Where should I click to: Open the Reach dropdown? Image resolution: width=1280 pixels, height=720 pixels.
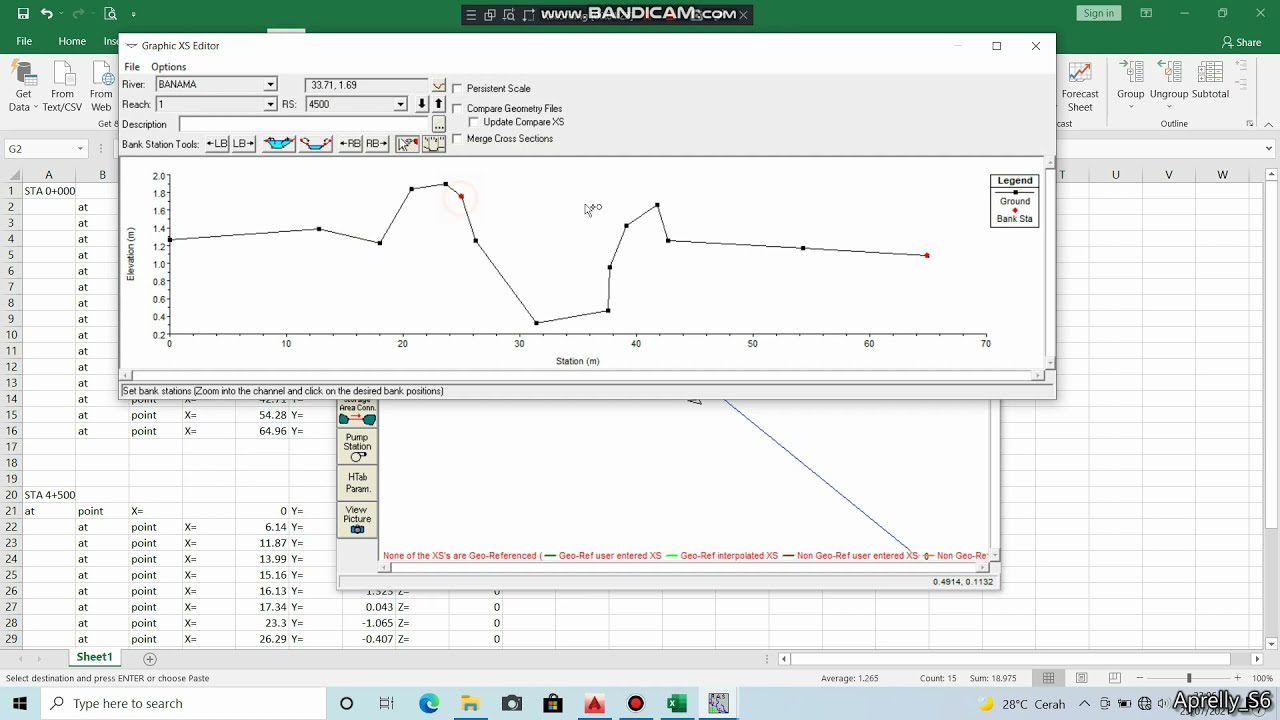(x=270, y=104)
